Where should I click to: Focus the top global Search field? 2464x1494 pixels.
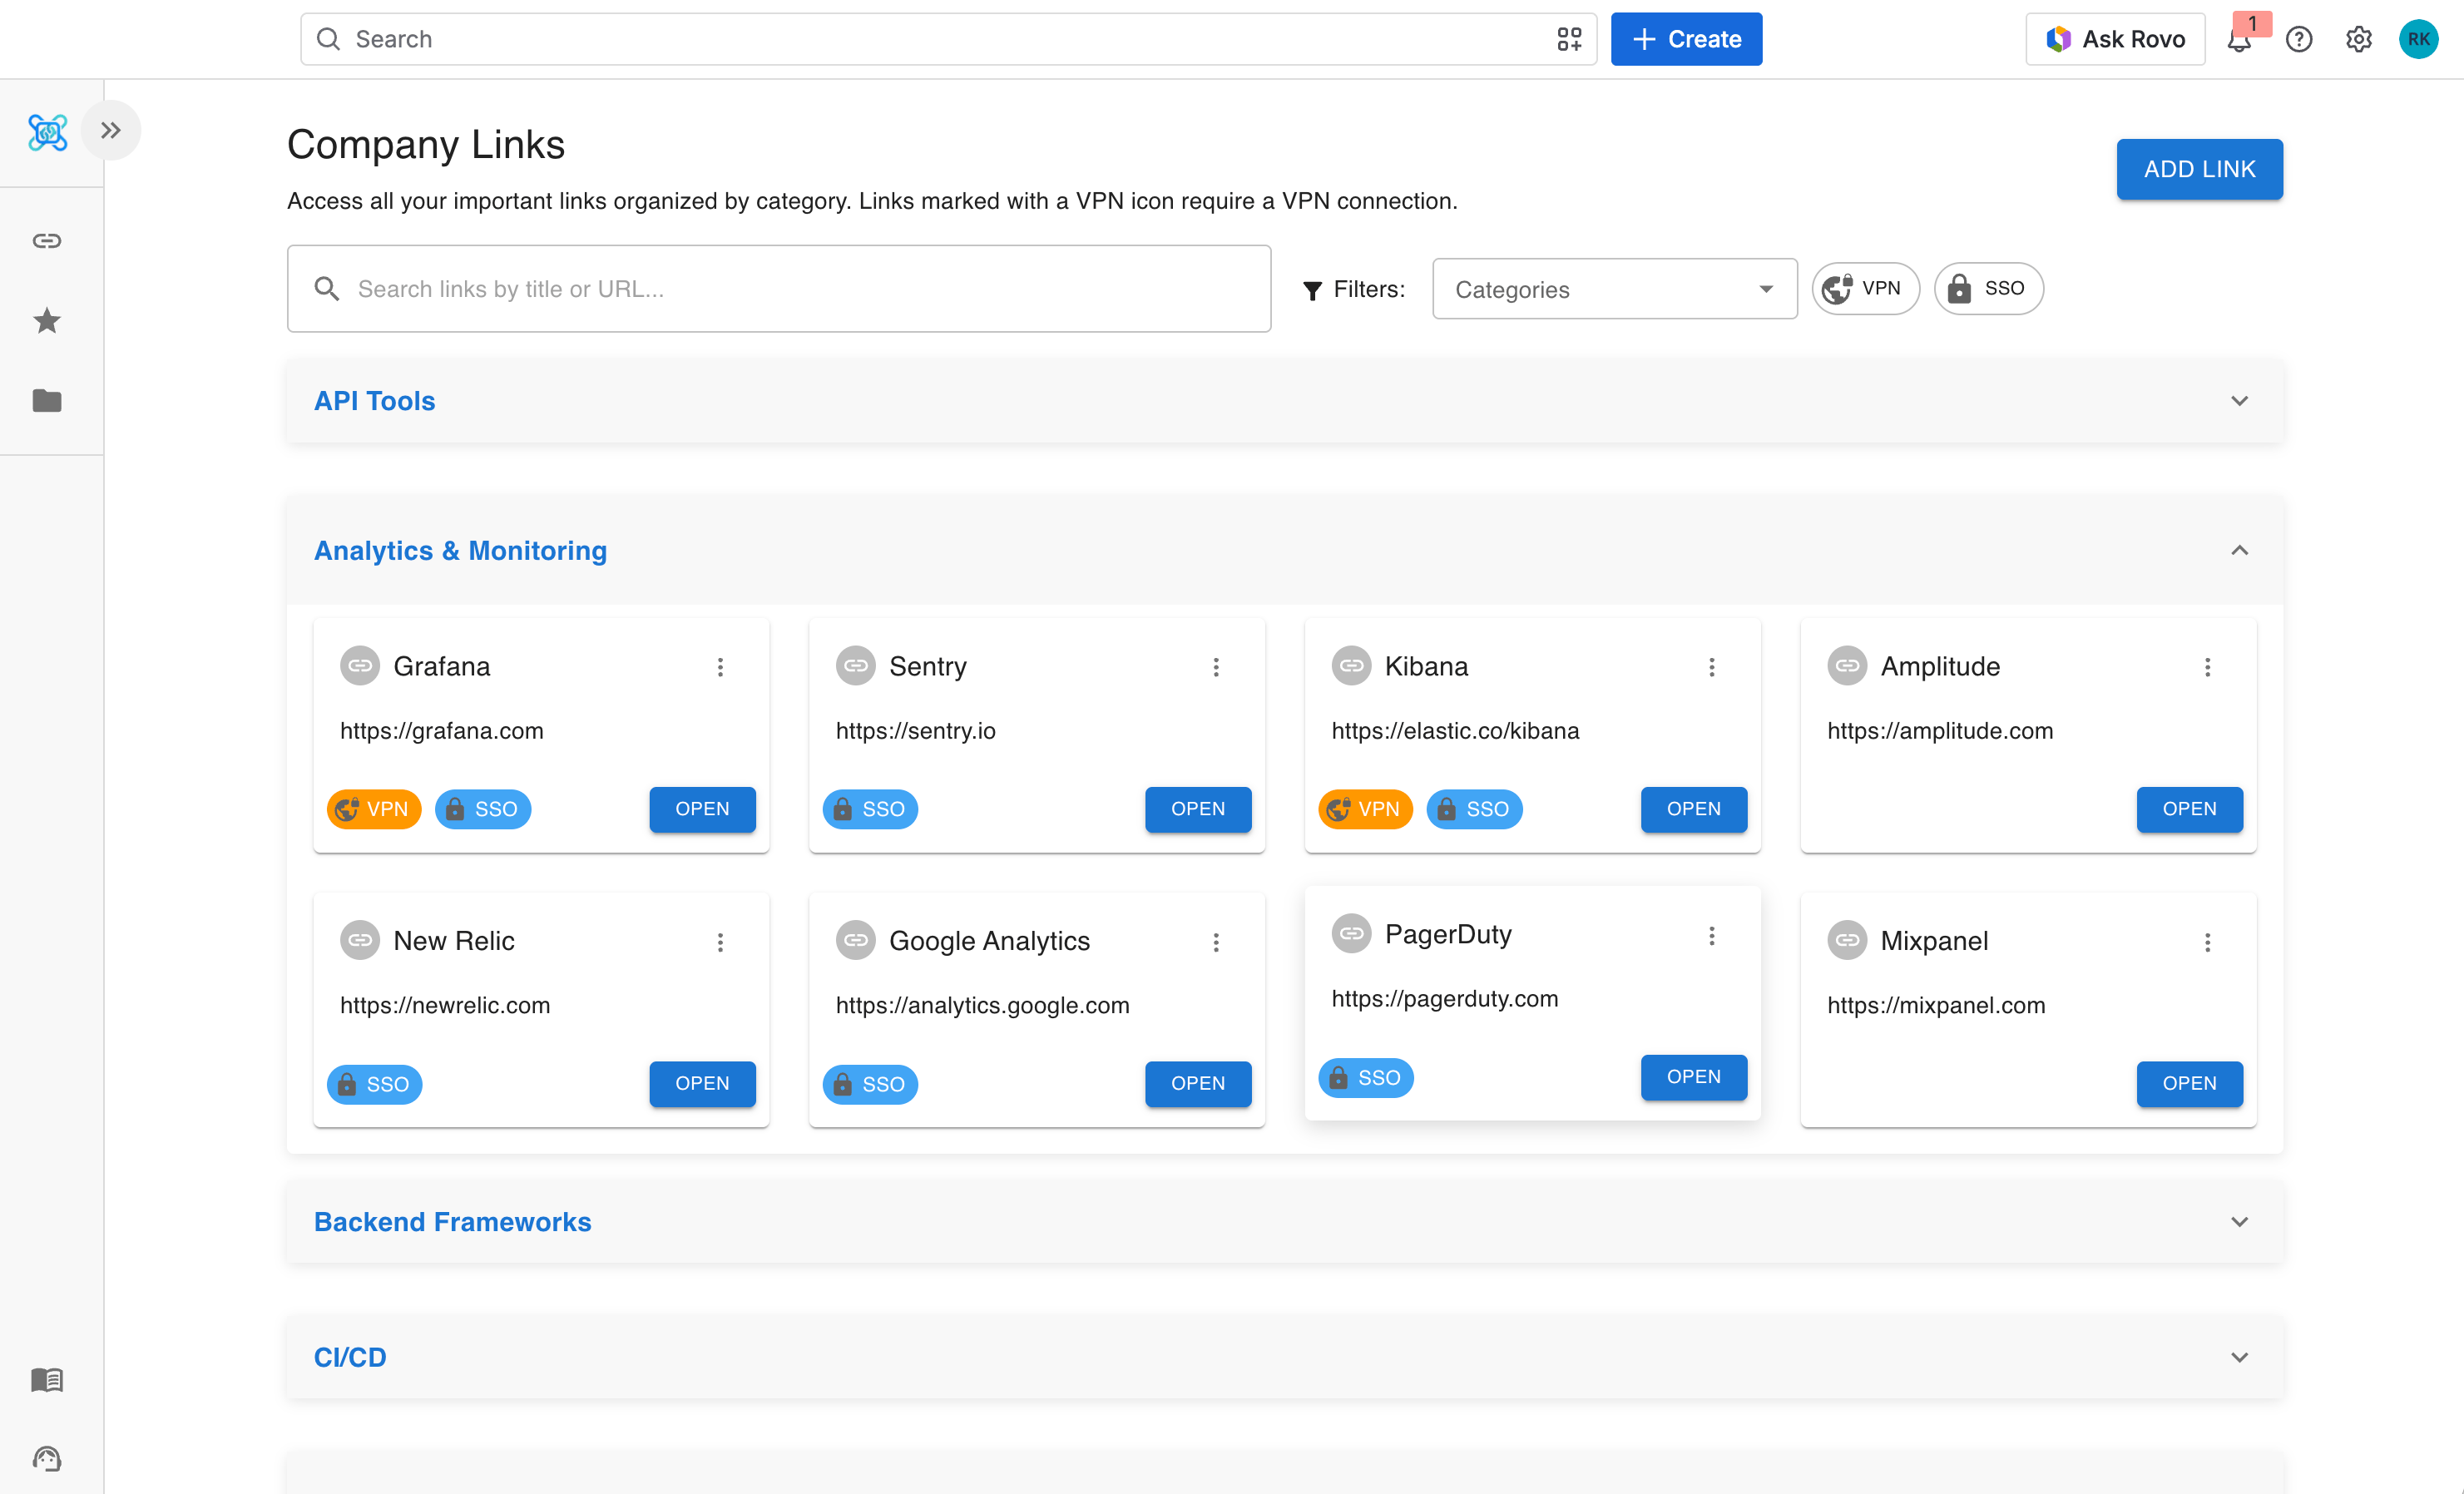point(948,39)
